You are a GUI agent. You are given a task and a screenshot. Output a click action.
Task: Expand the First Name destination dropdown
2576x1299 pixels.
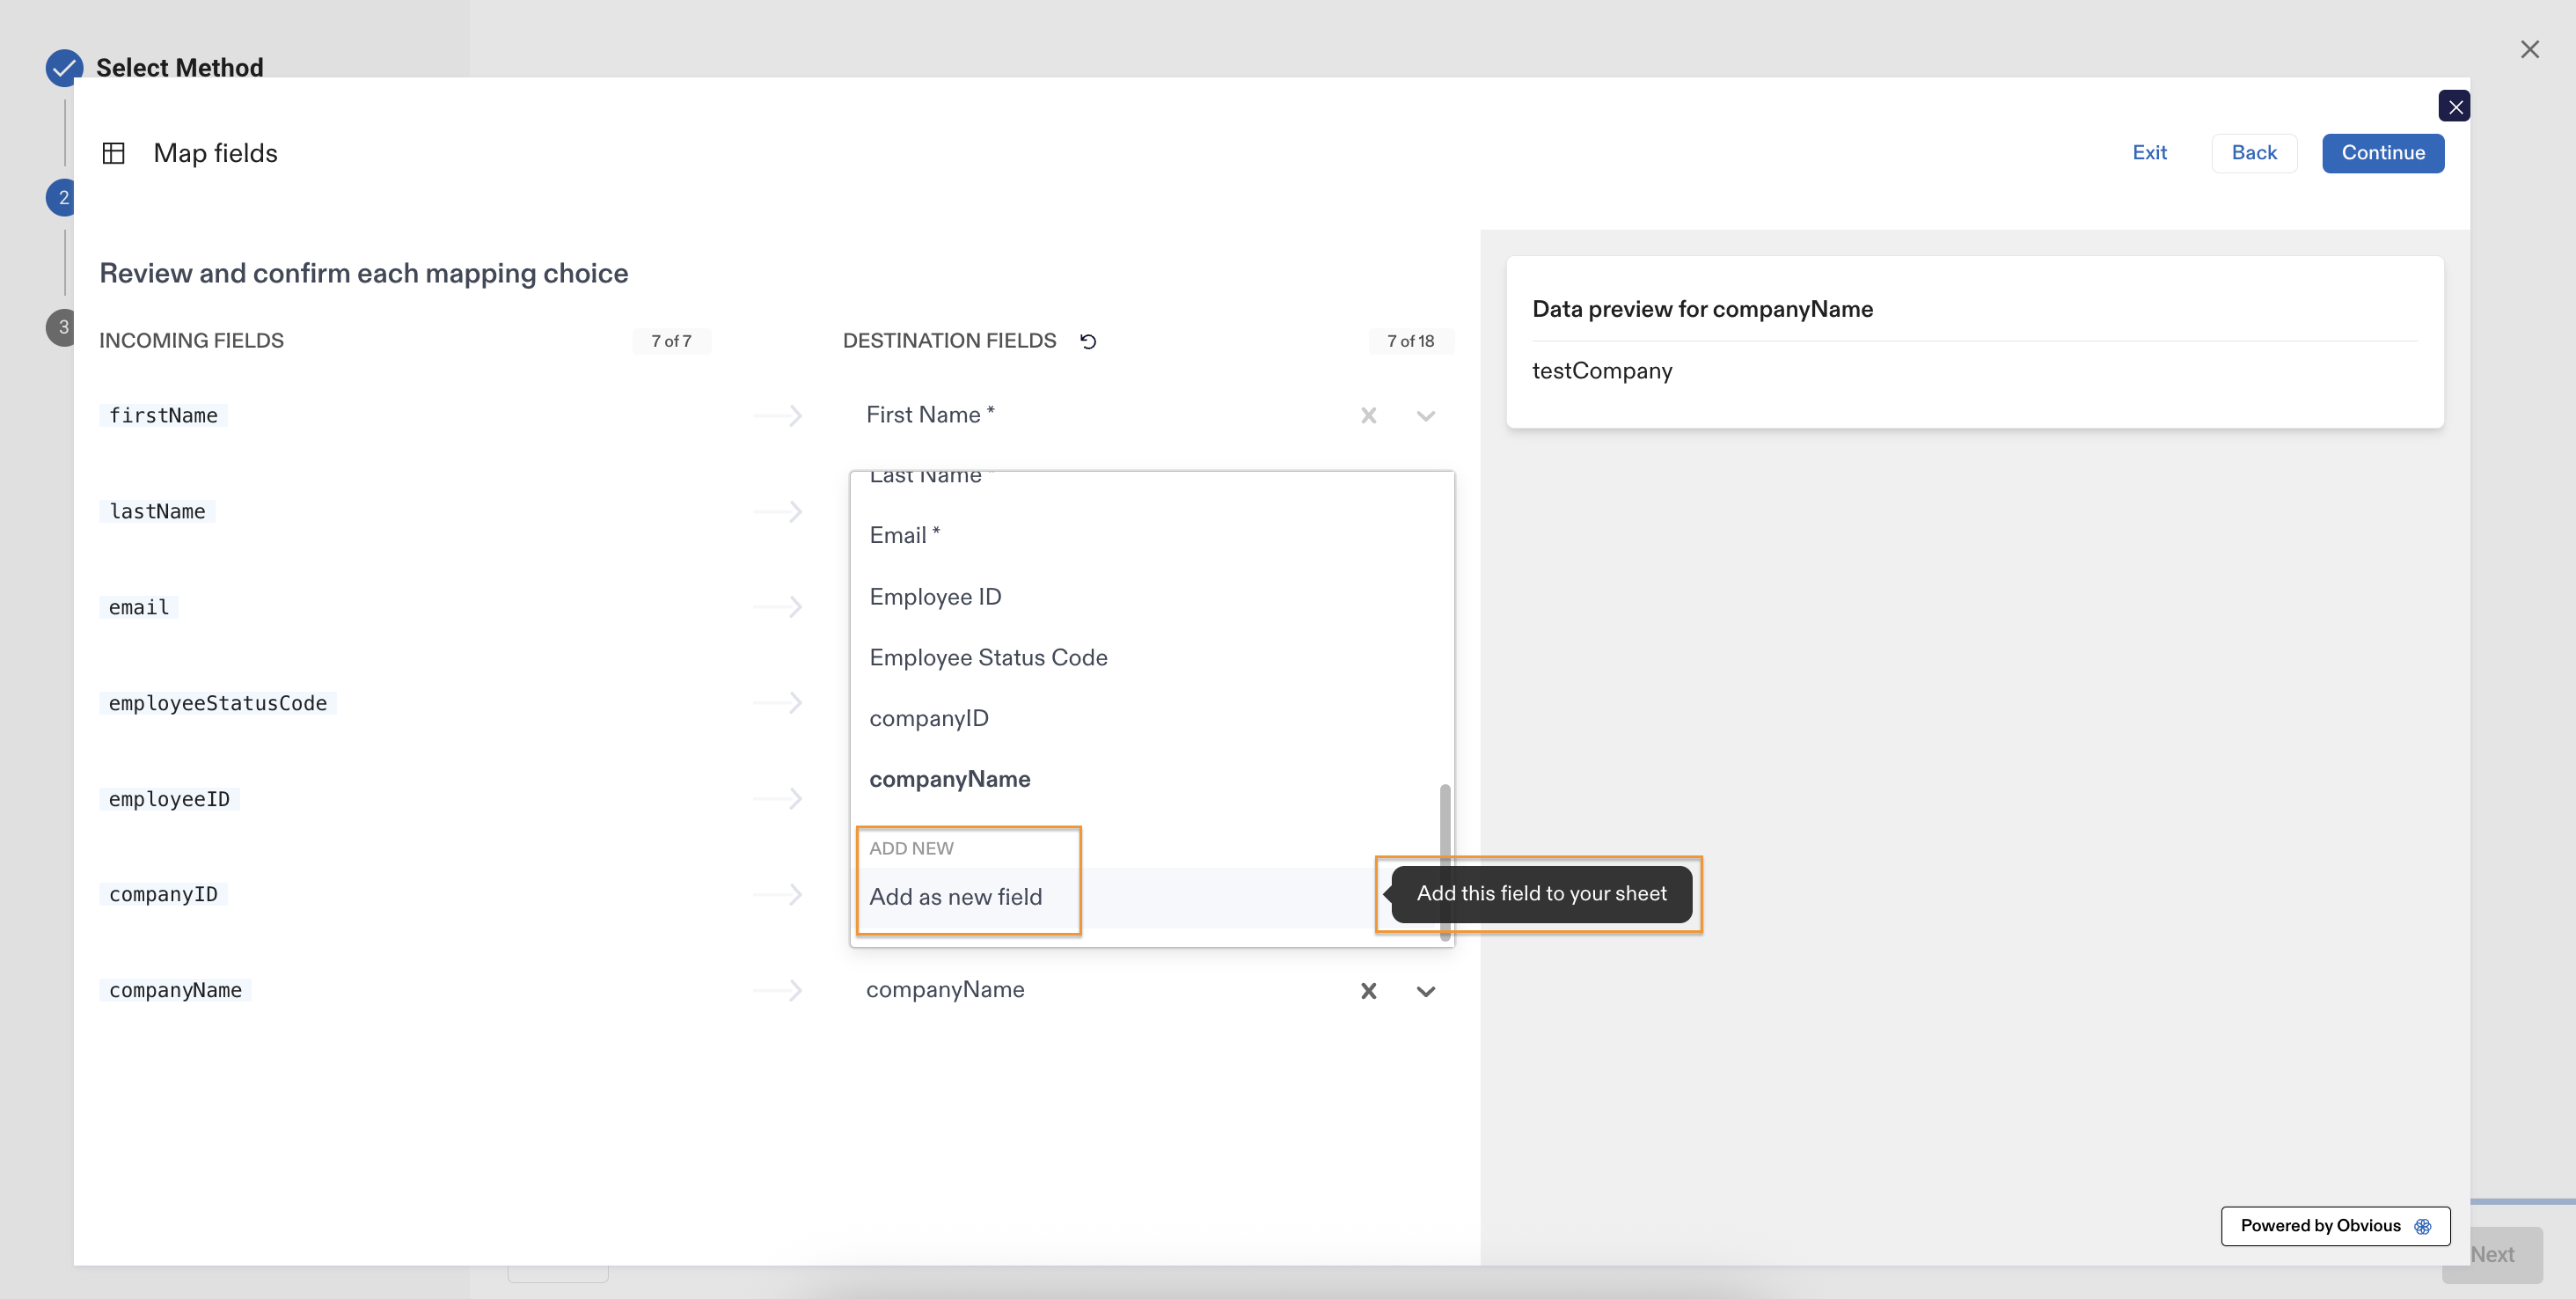coord(1425,415)
